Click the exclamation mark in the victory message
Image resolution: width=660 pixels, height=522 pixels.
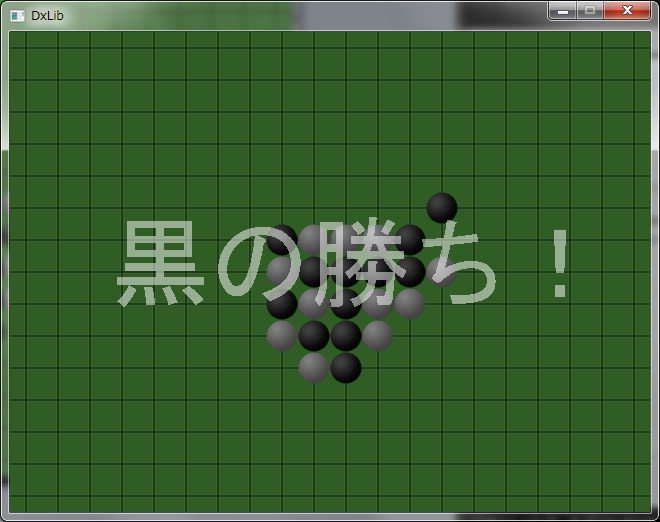[560, 265]
